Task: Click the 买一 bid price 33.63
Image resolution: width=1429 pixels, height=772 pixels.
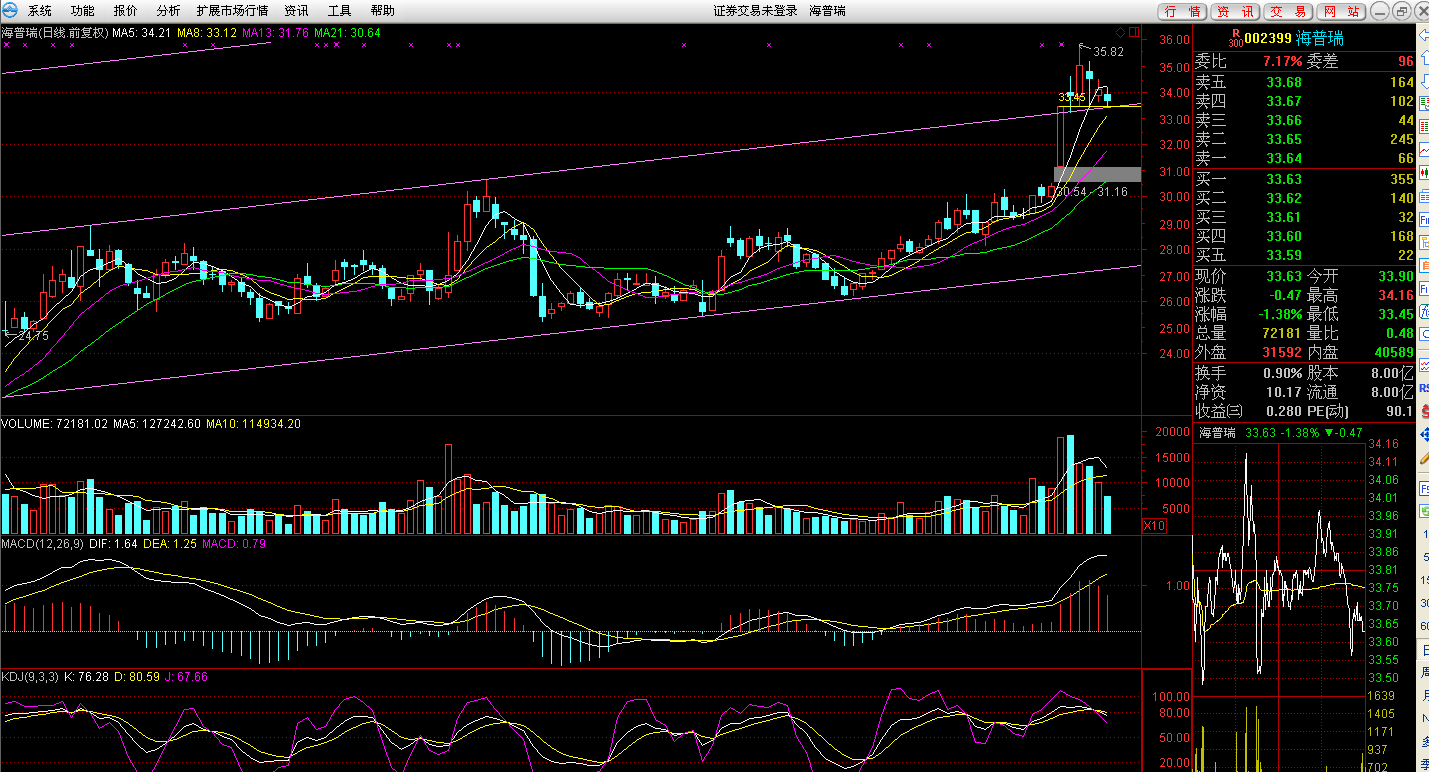Action: [1284, 179]
